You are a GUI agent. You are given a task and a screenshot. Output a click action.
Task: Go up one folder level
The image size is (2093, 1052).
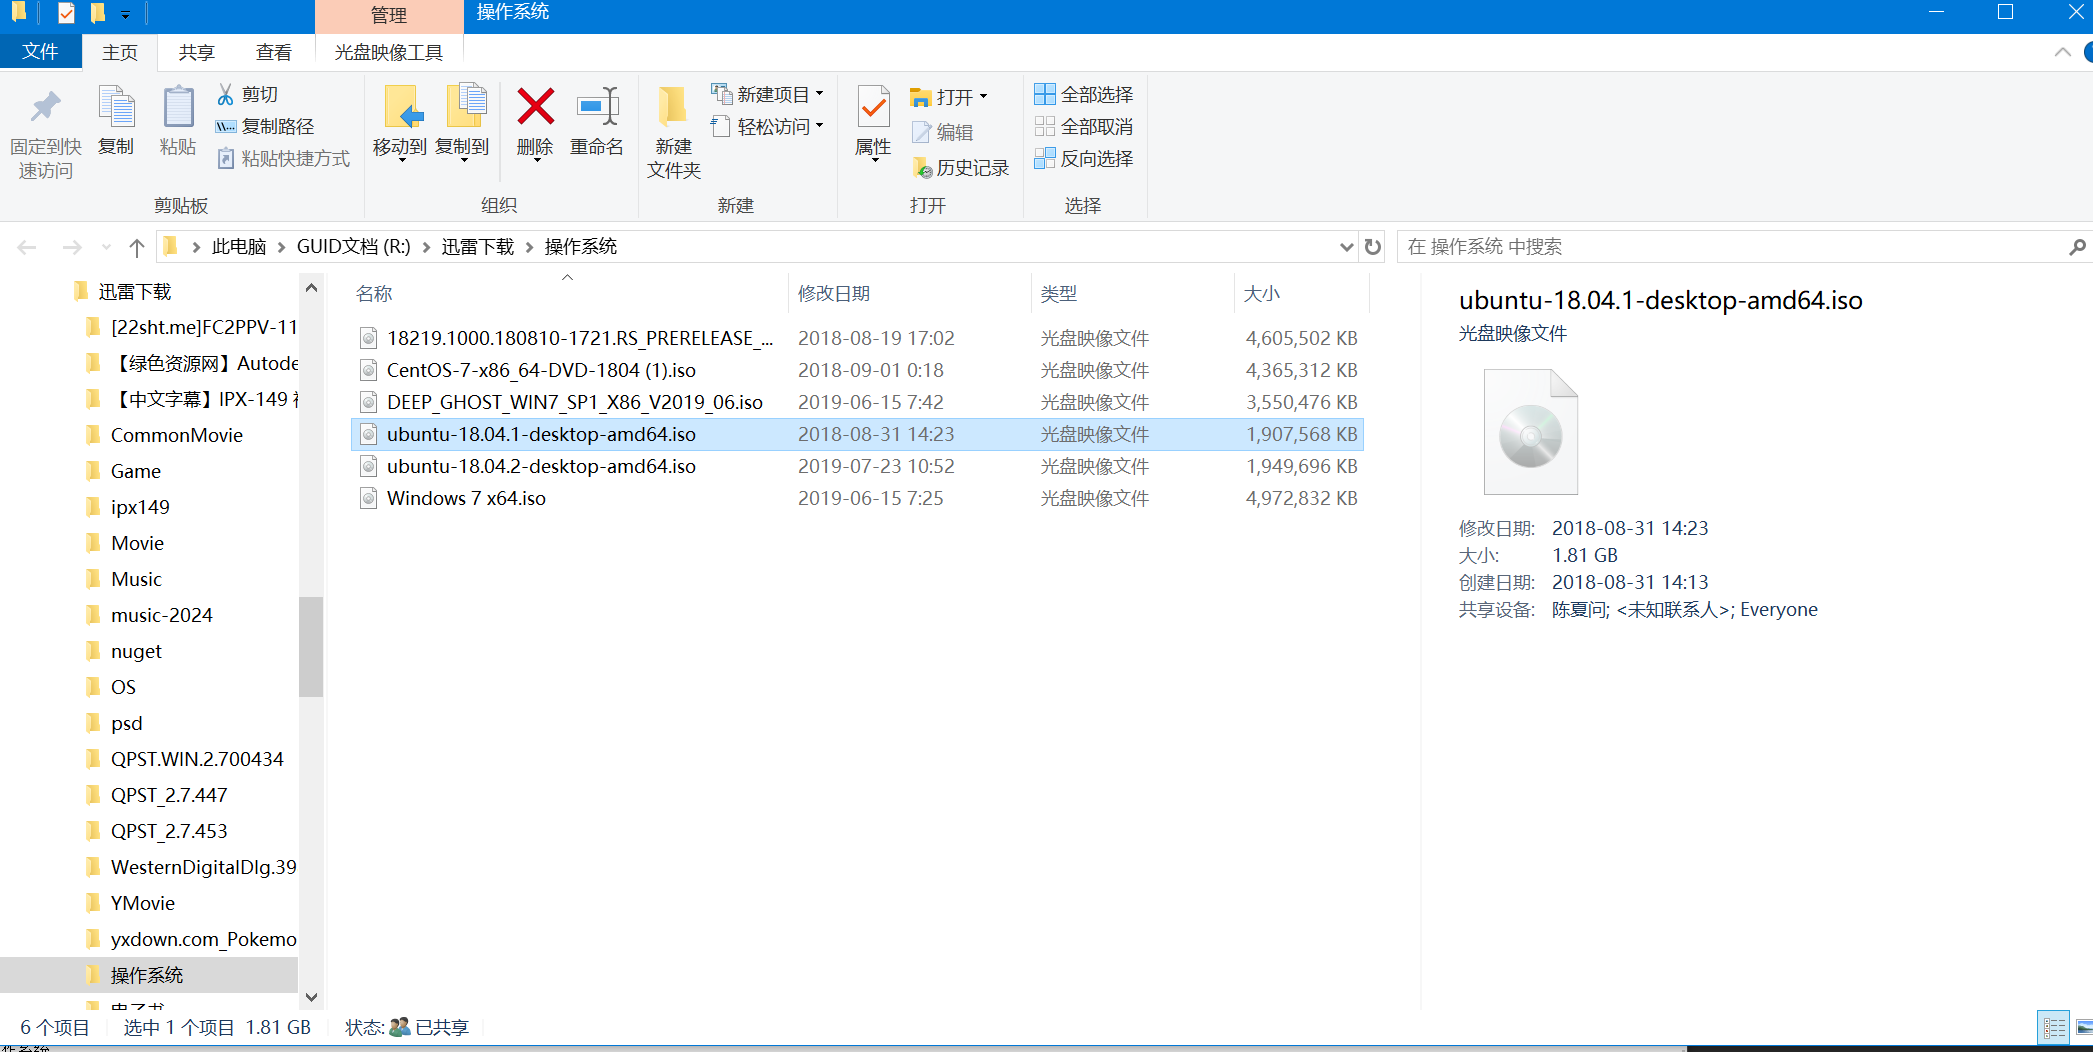point(137,247)
